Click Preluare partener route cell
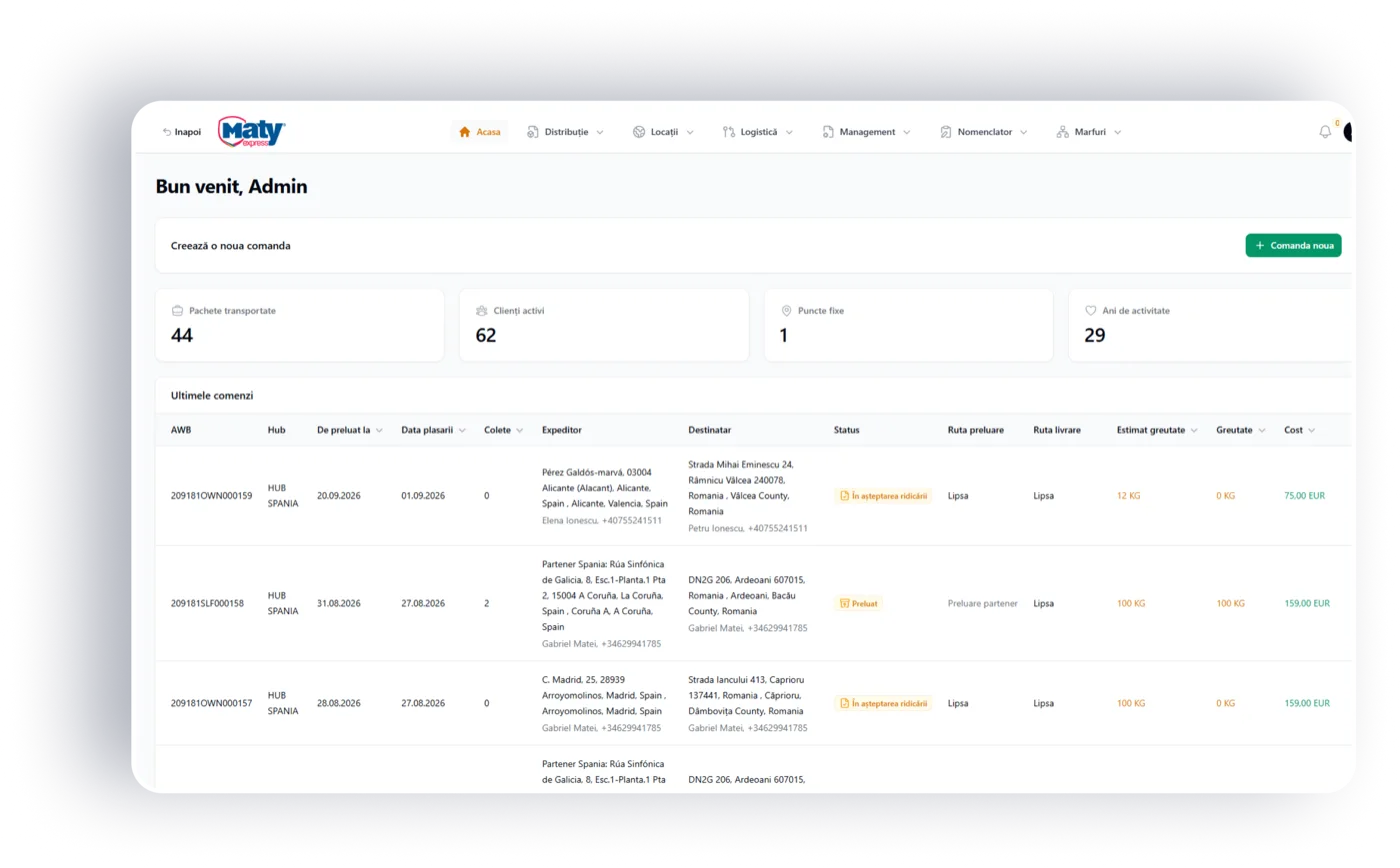Viewport: 1400px width, 868px height. pyautogui.click(x=983, y=604)
